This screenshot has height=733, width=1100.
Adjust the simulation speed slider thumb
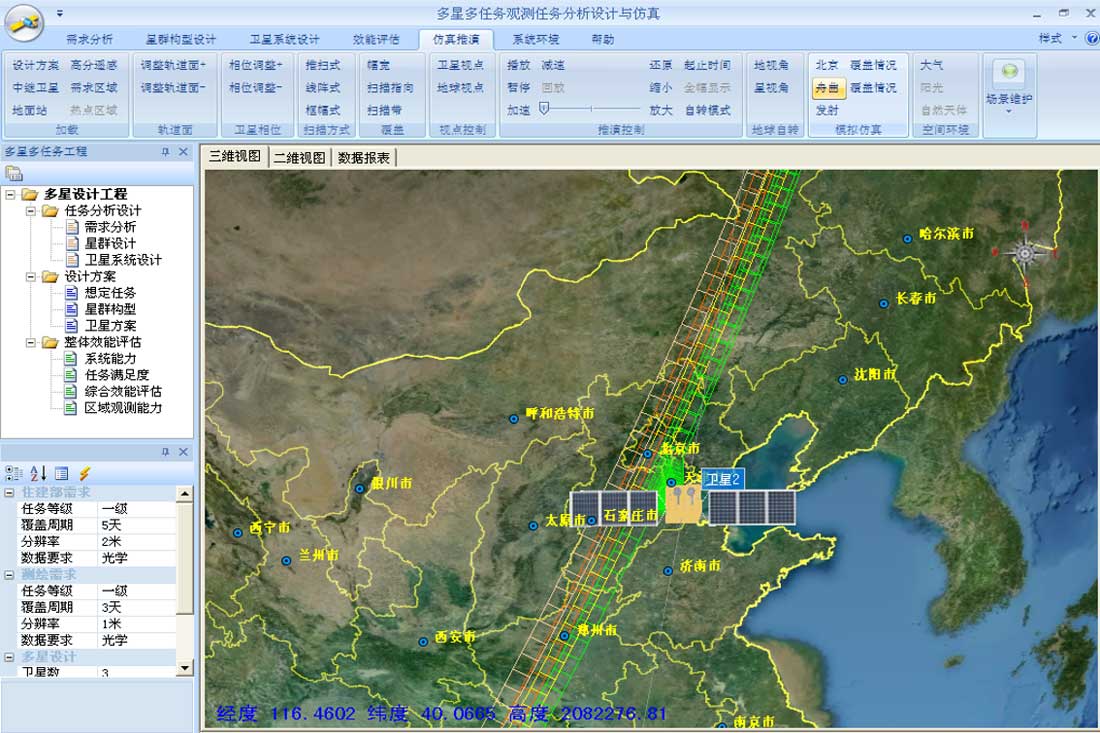(544, 109)
